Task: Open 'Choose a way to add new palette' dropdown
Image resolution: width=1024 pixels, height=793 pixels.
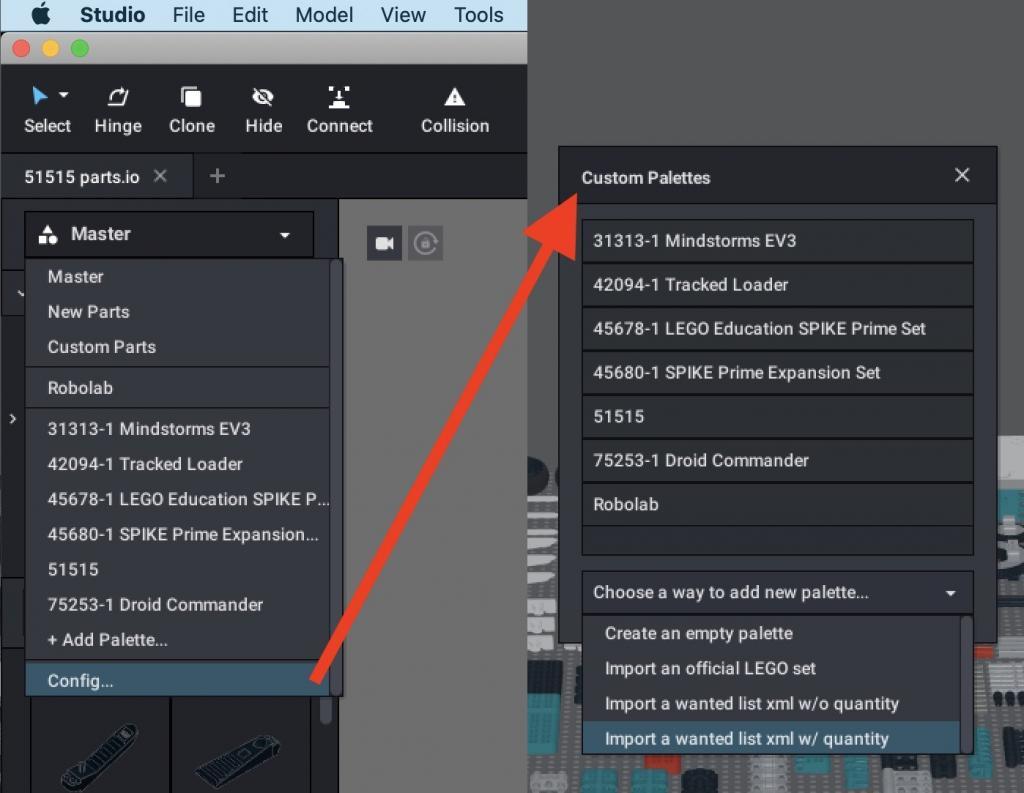Action: coord(777,592)
